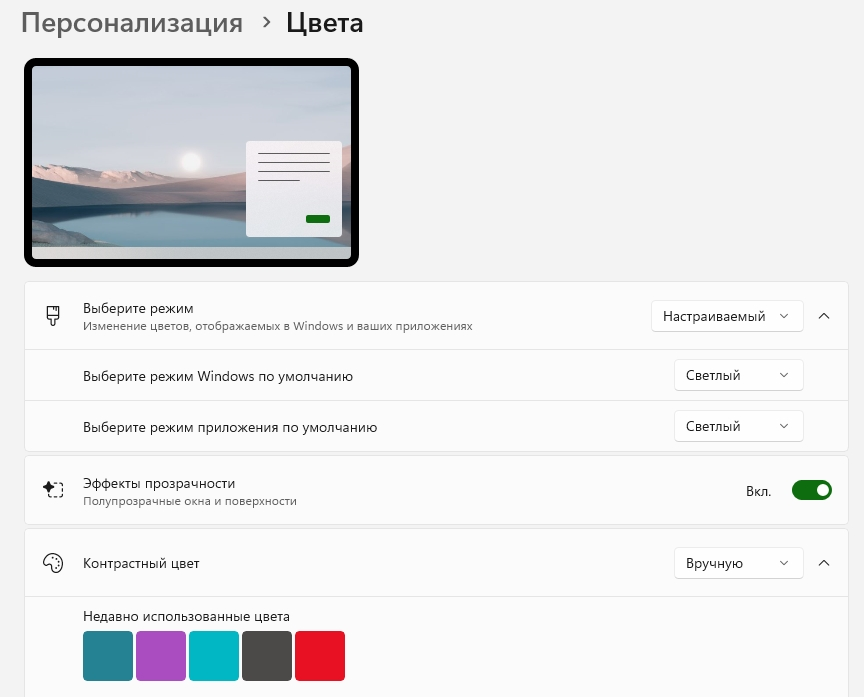The height and width of the screenshot is (697, 864).
Task: Open the Настраиваемый mode dropdown
Action: tap(727, 316)
